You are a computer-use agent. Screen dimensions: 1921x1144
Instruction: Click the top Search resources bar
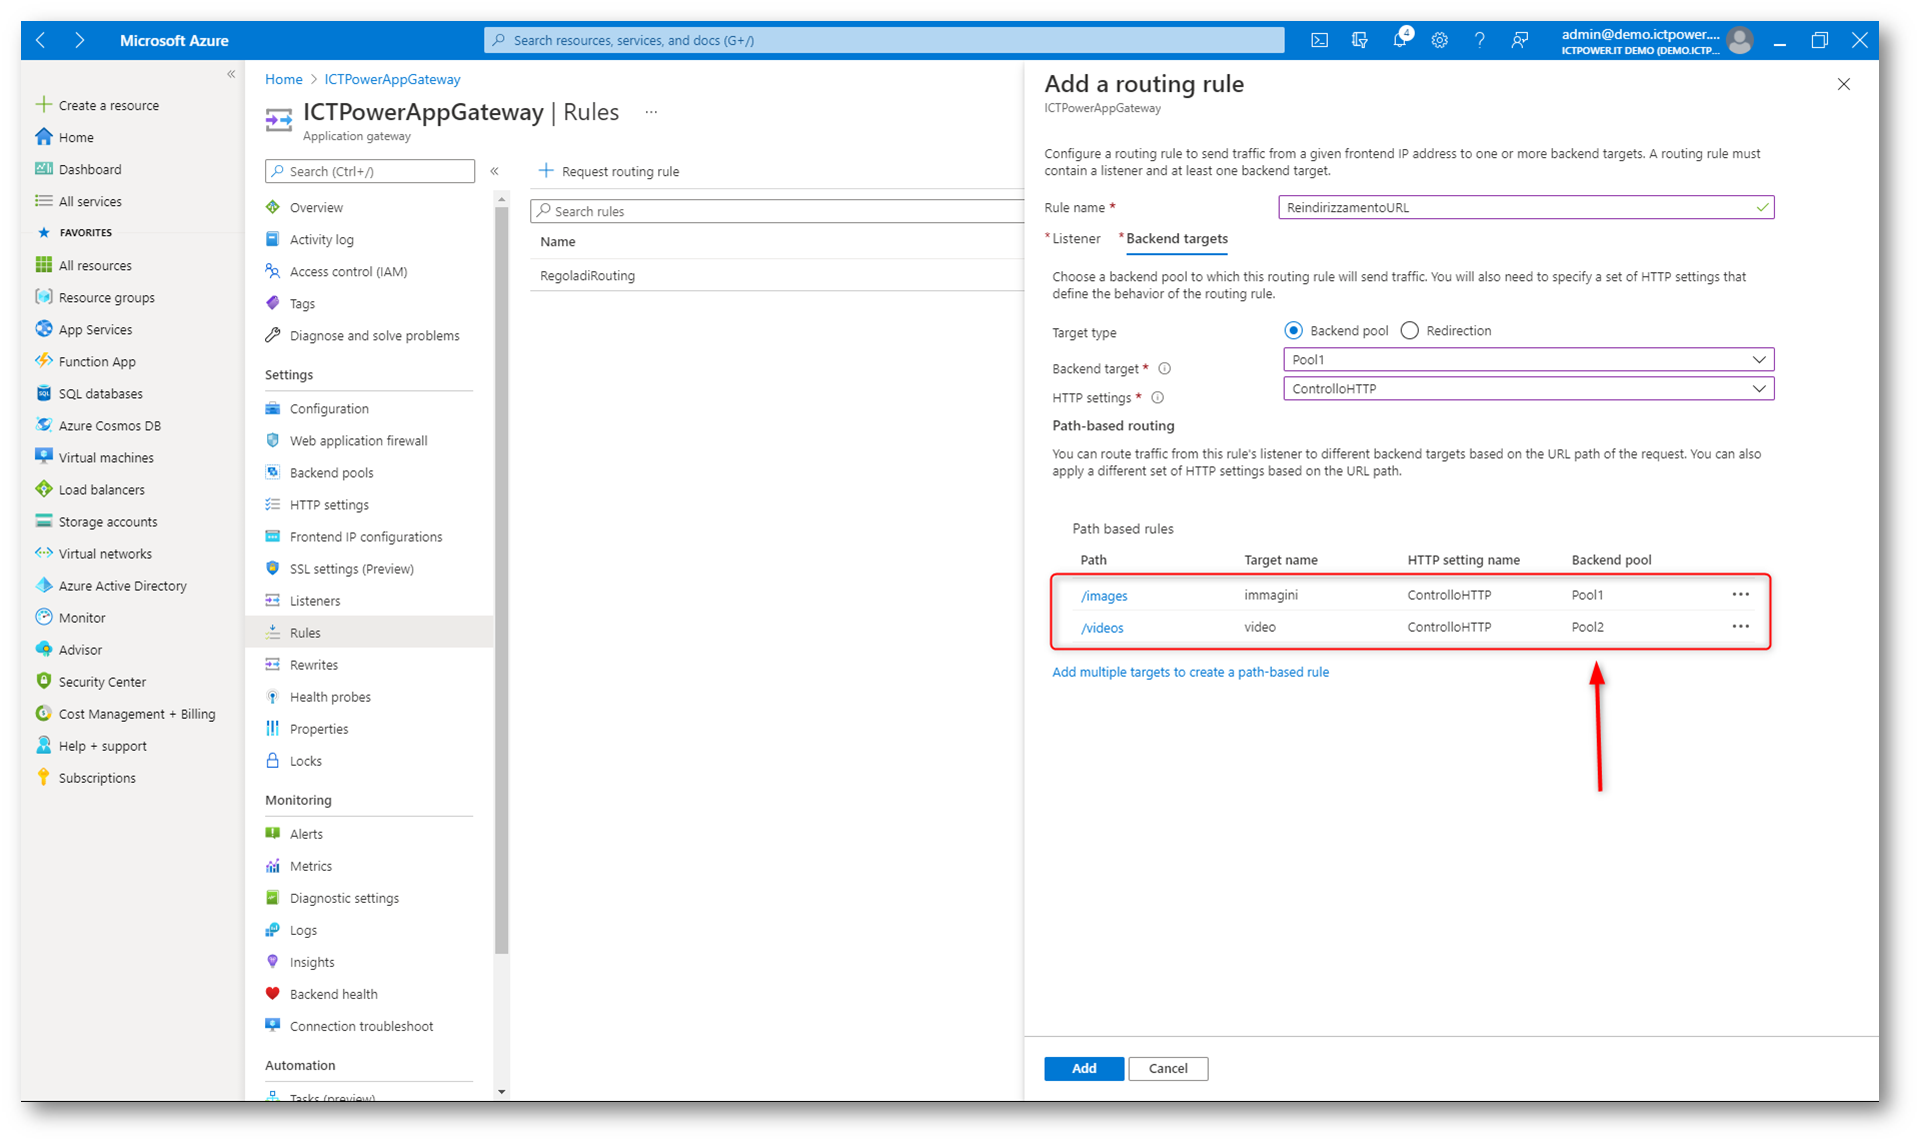click(x=884, y=40)
